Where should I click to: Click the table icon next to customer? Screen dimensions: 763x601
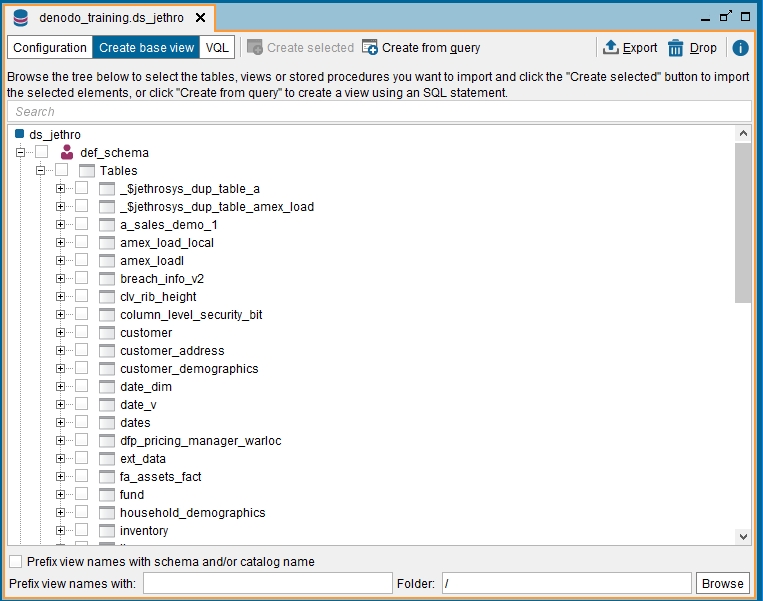click(x=107, y=333)
